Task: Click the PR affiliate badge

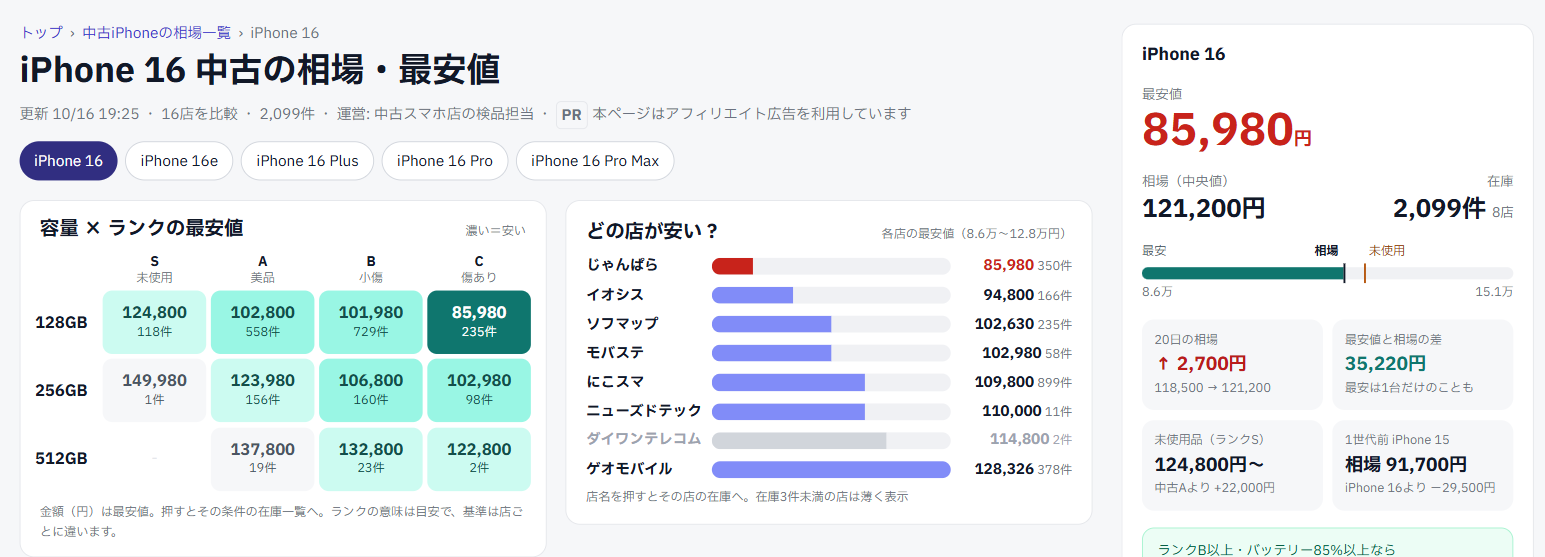Action: (x=571, y=115)
